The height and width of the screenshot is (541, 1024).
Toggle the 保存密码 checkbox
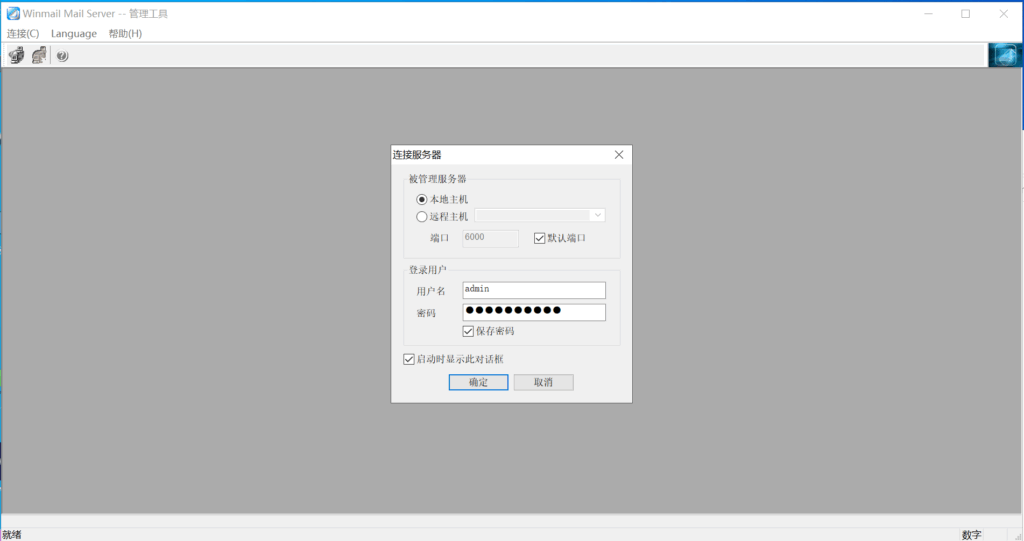(x=468, y=331)
